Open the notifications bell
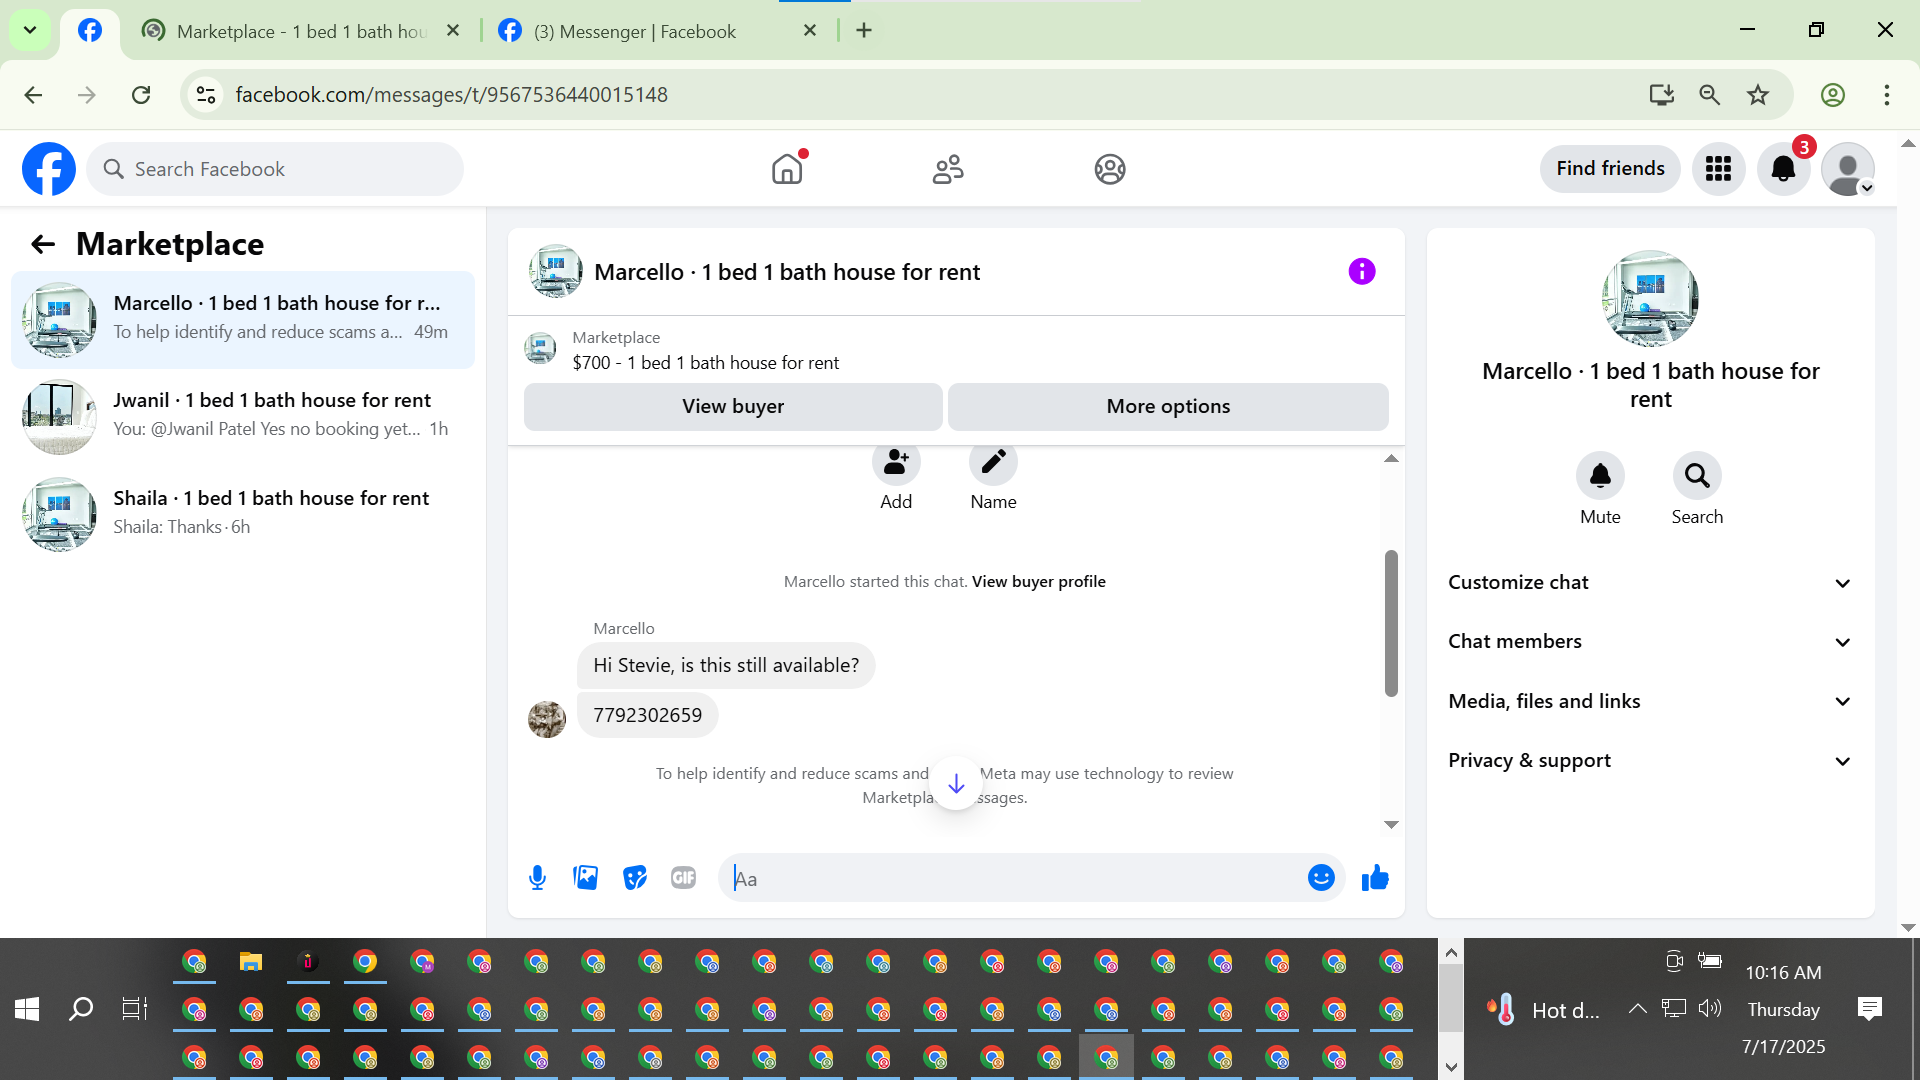1920x1080 pixels. point(1783,169)
